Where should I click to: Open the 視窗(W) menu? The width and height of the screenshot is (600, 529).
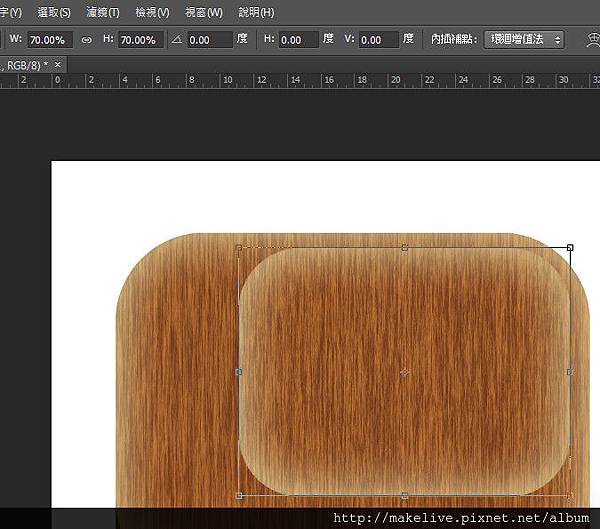click(204, 13)
